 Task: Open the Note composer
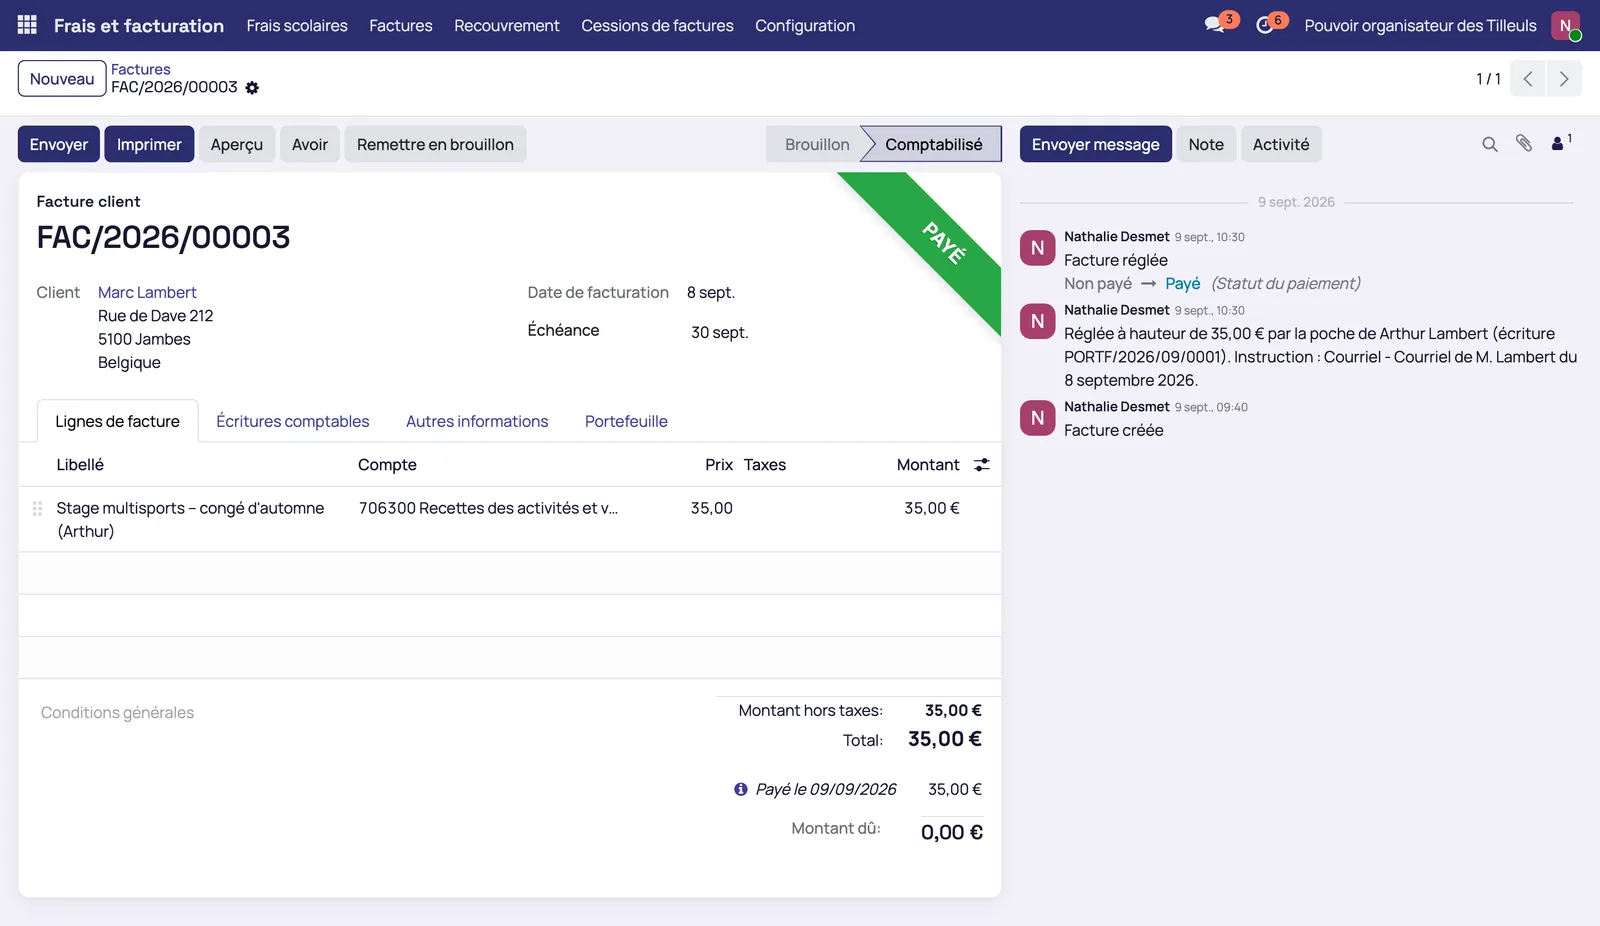(x=1206, y=144)
